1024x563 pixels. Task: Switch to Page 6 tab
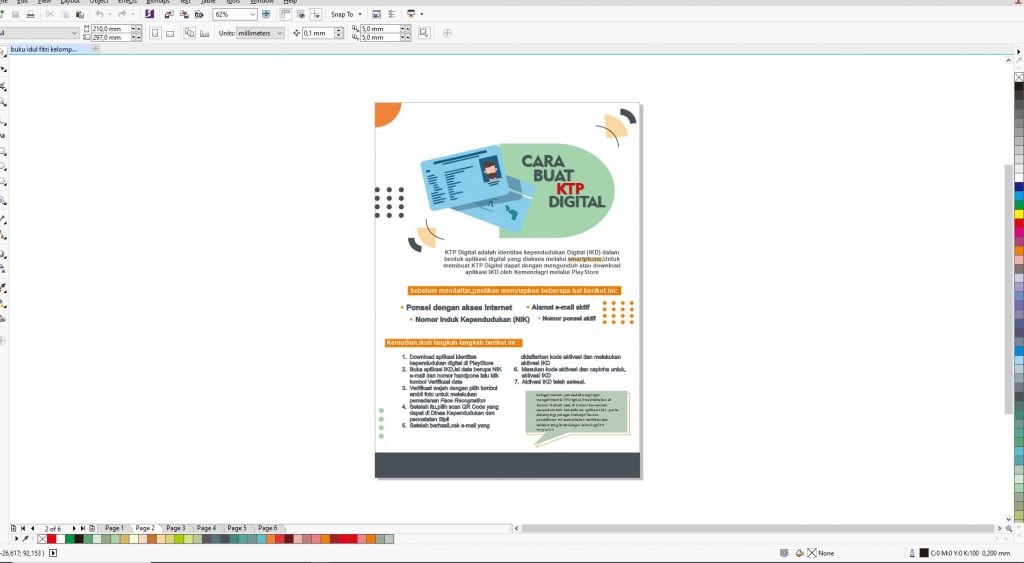[x=268, y=528]
